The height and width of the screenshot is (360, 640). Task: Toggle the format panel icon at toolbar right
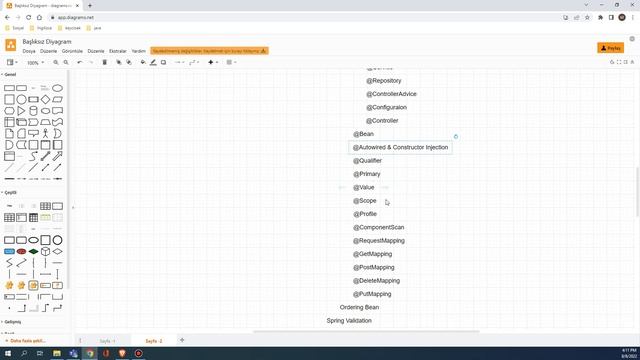pos(626,62)
